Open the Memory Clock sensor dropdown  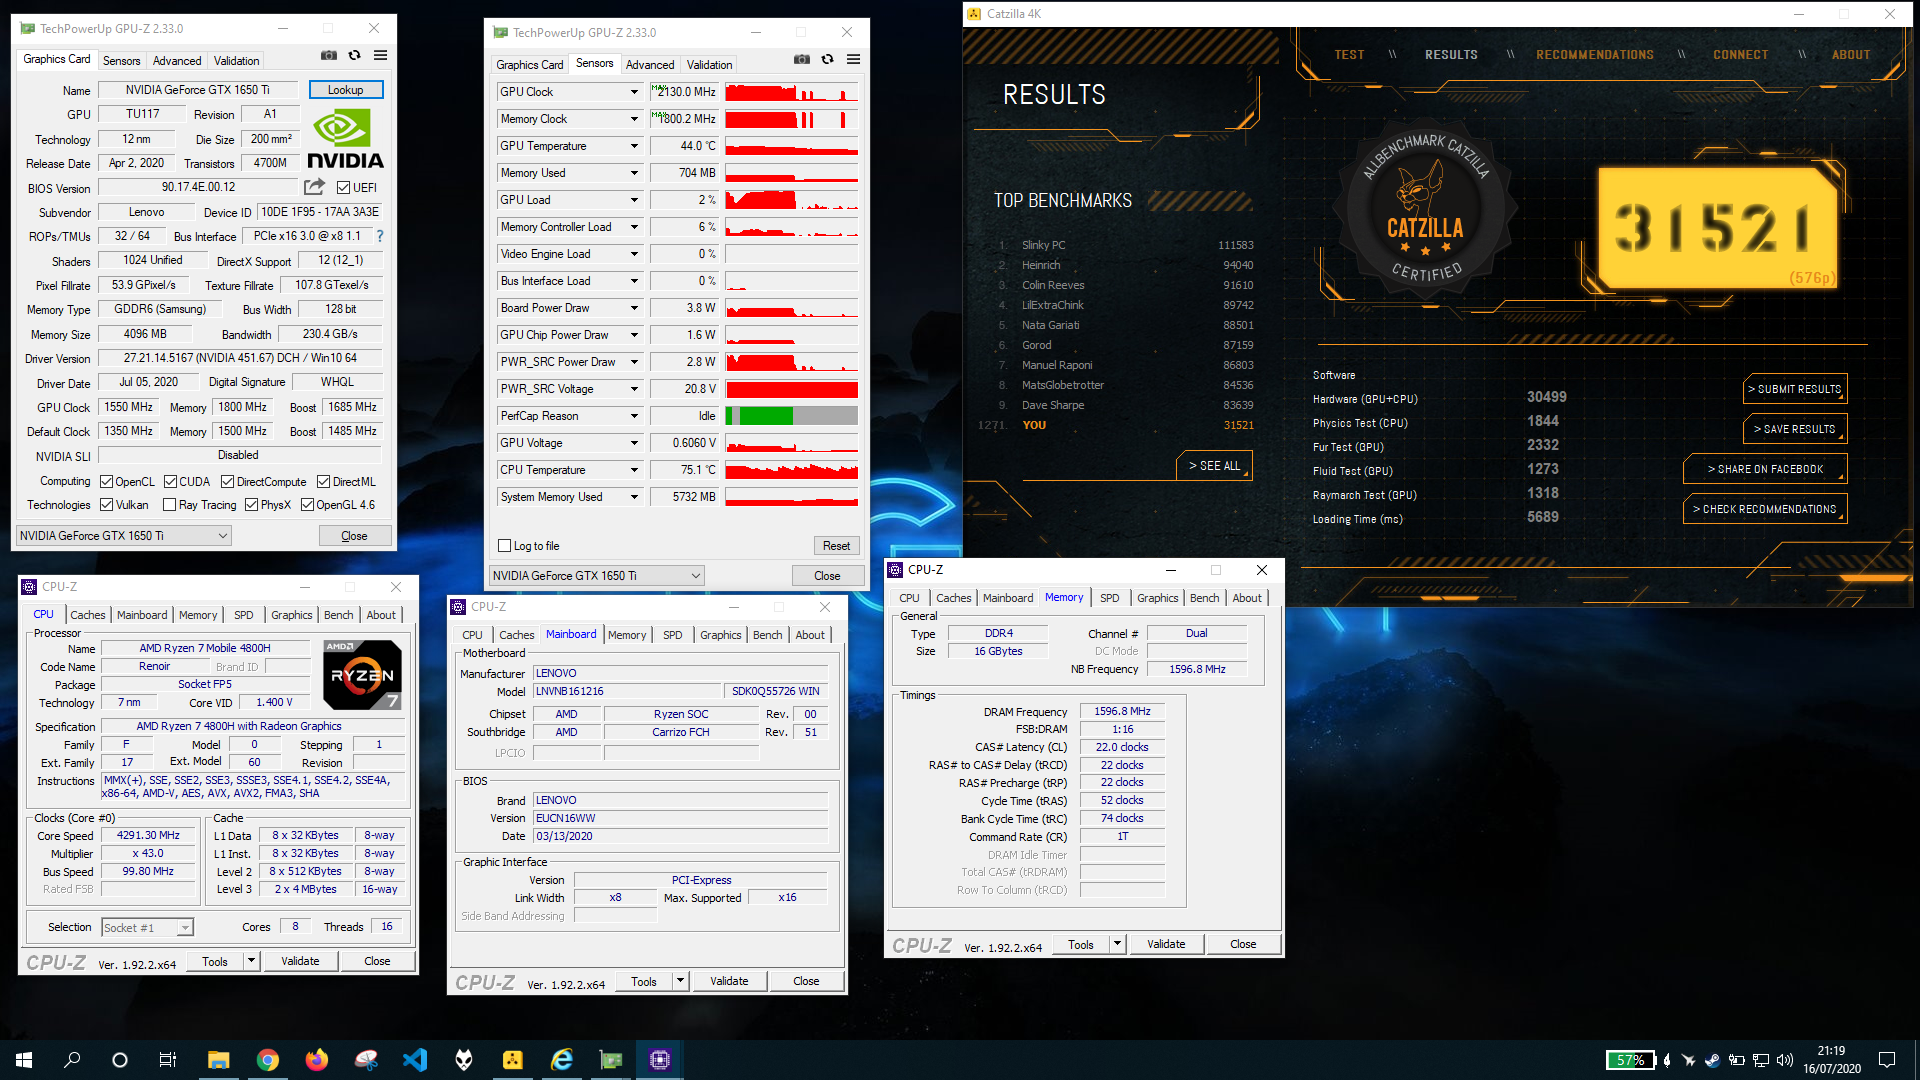click(634, 119)
